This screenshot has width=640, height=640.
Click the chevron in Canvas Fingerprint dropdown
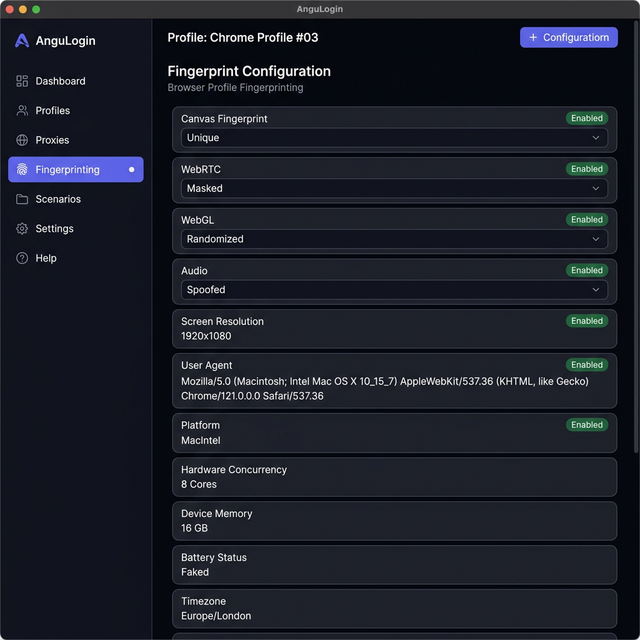click(596, 138)
